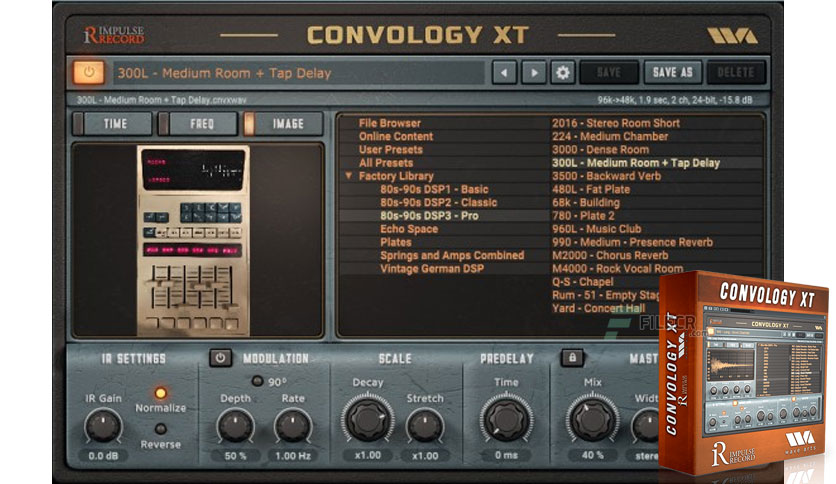Select preset 3500 - Backward Verb
The width and height of the screenshot is (836, 484).
pos(606,176)
